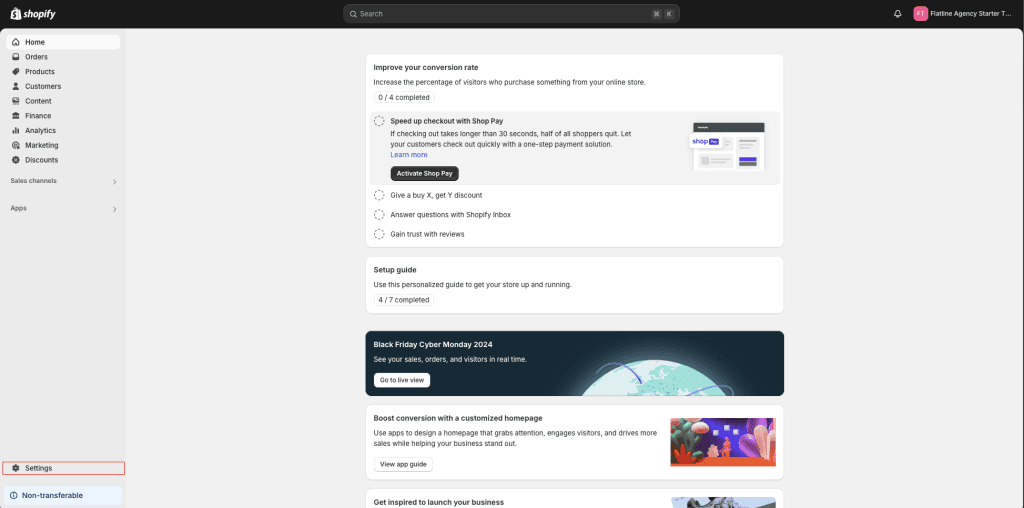Open Discounts menu item
This screenshot has width=1024, height=508.
(63, 160)
